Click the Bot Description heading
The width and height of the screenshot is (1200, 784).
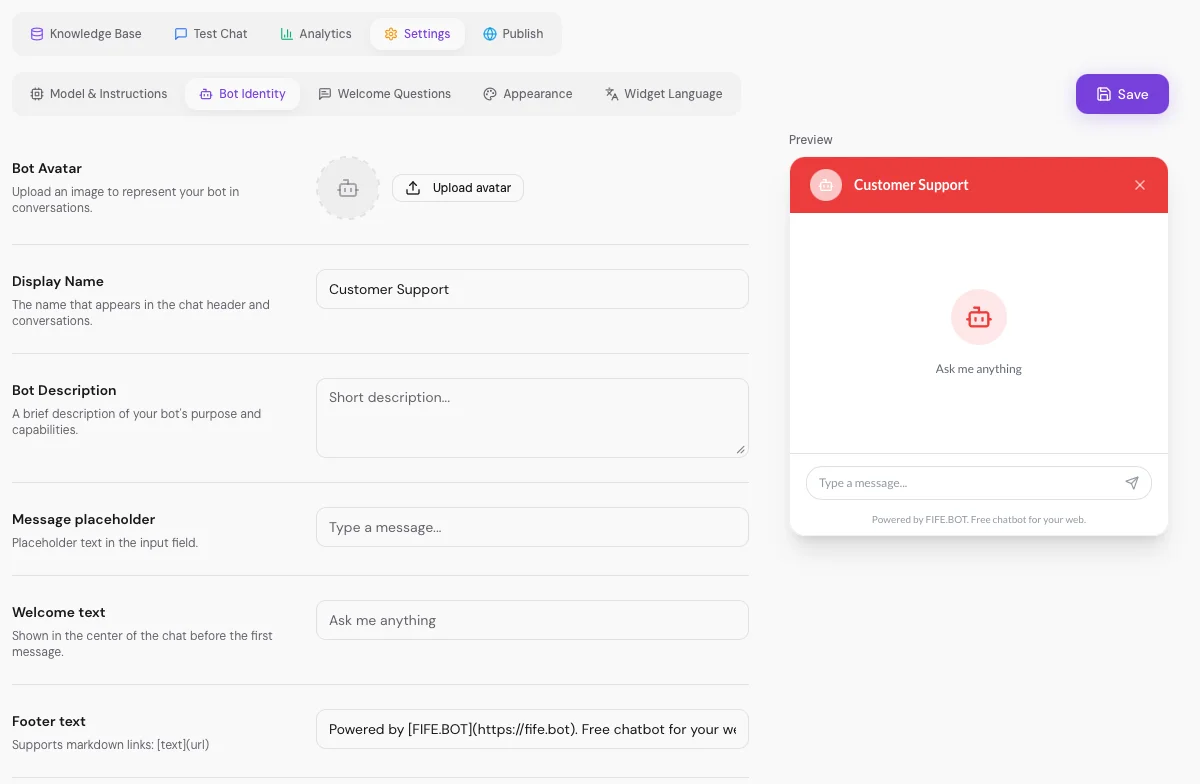(x=64, y=390)
